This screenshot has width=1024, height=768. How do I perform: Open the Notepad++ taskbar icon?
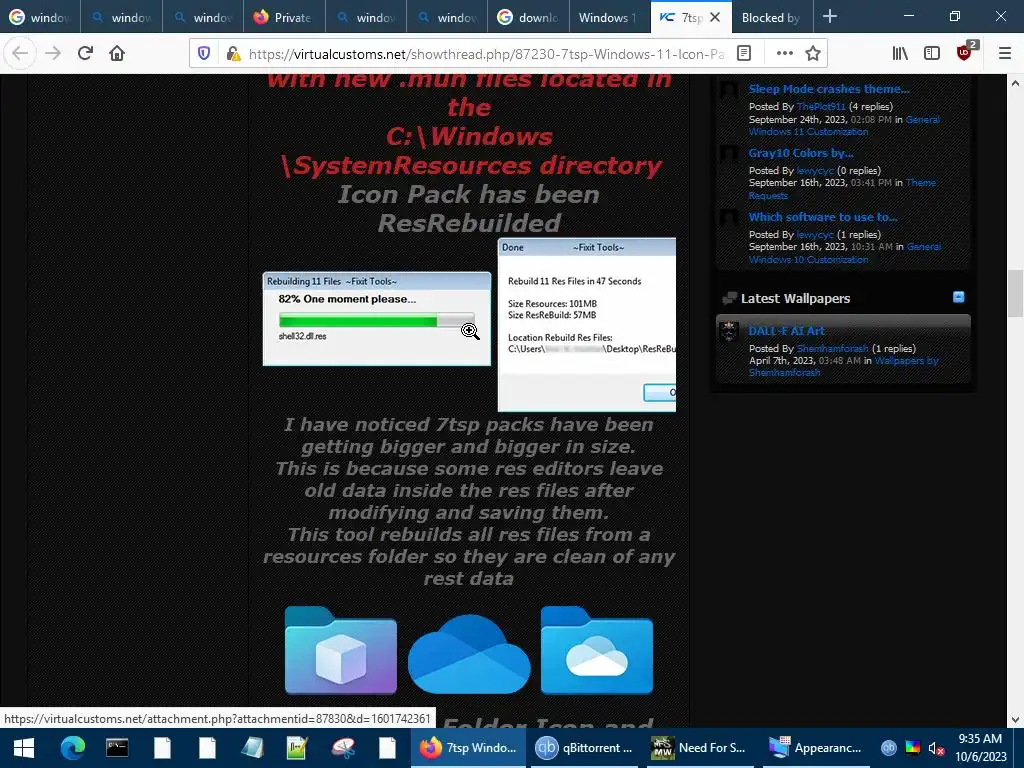(297, 748)
